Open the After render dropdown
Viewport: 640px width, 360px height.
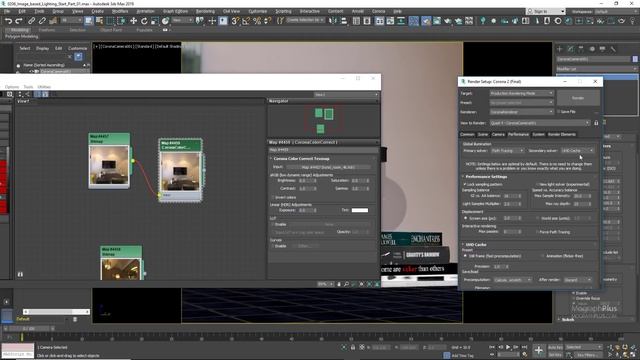click(577, 280)
